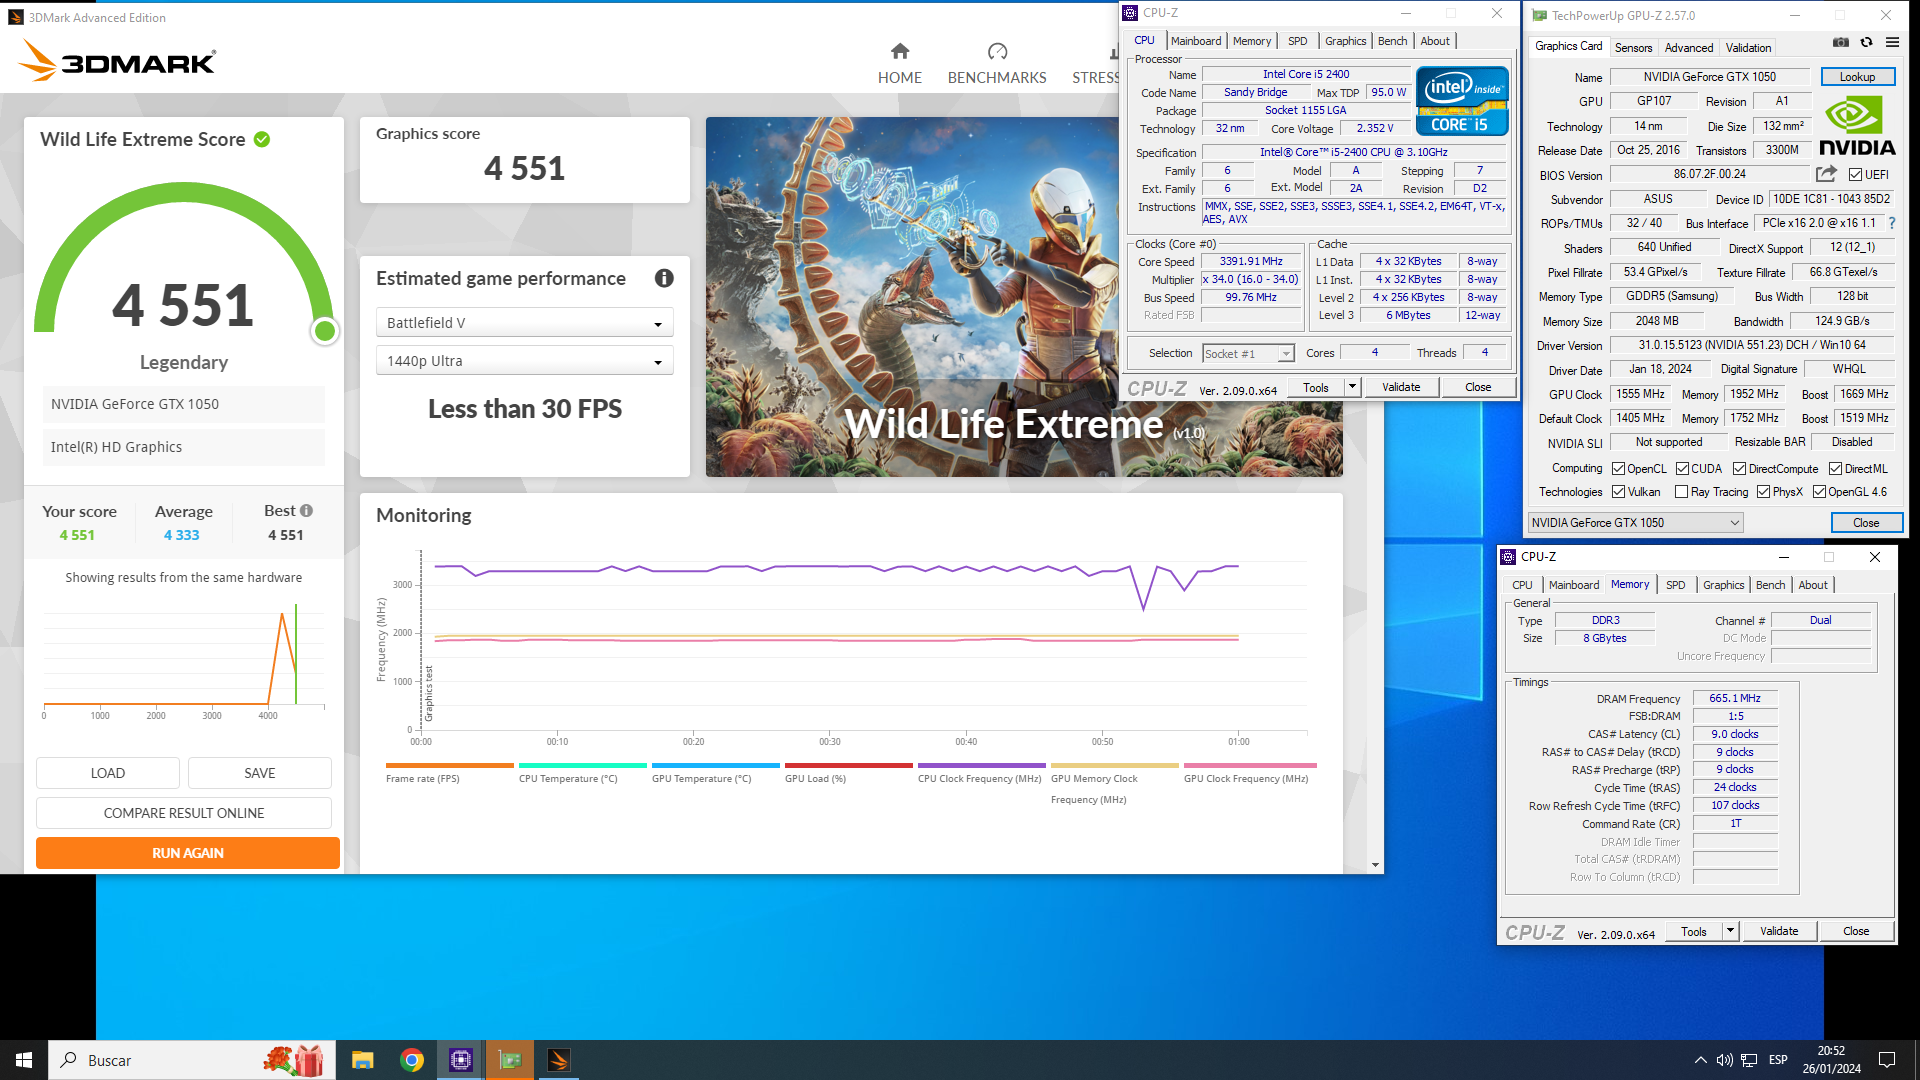1920x1080 pixels.
Task: Click the Lookup button in GPU-Z
Action: [1857, 77]
